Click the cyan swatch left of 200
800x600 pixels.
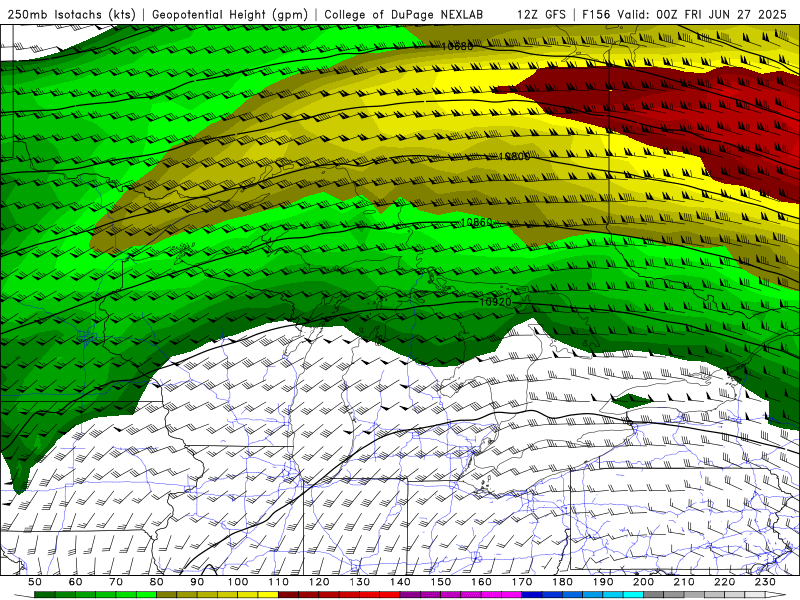[633, 595]
